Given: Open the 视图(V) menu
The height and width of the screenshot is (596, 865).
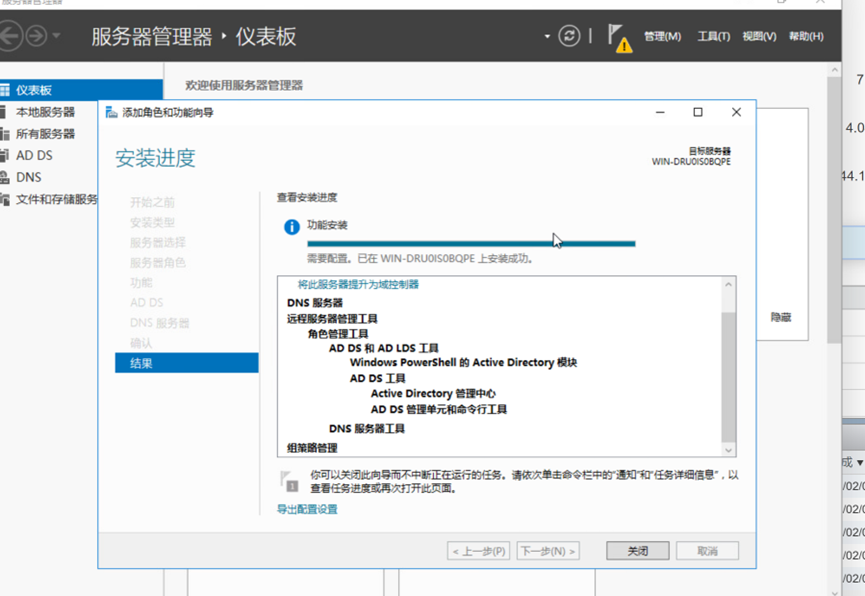Looking at the screenshot, I should (x=759, y=36).
